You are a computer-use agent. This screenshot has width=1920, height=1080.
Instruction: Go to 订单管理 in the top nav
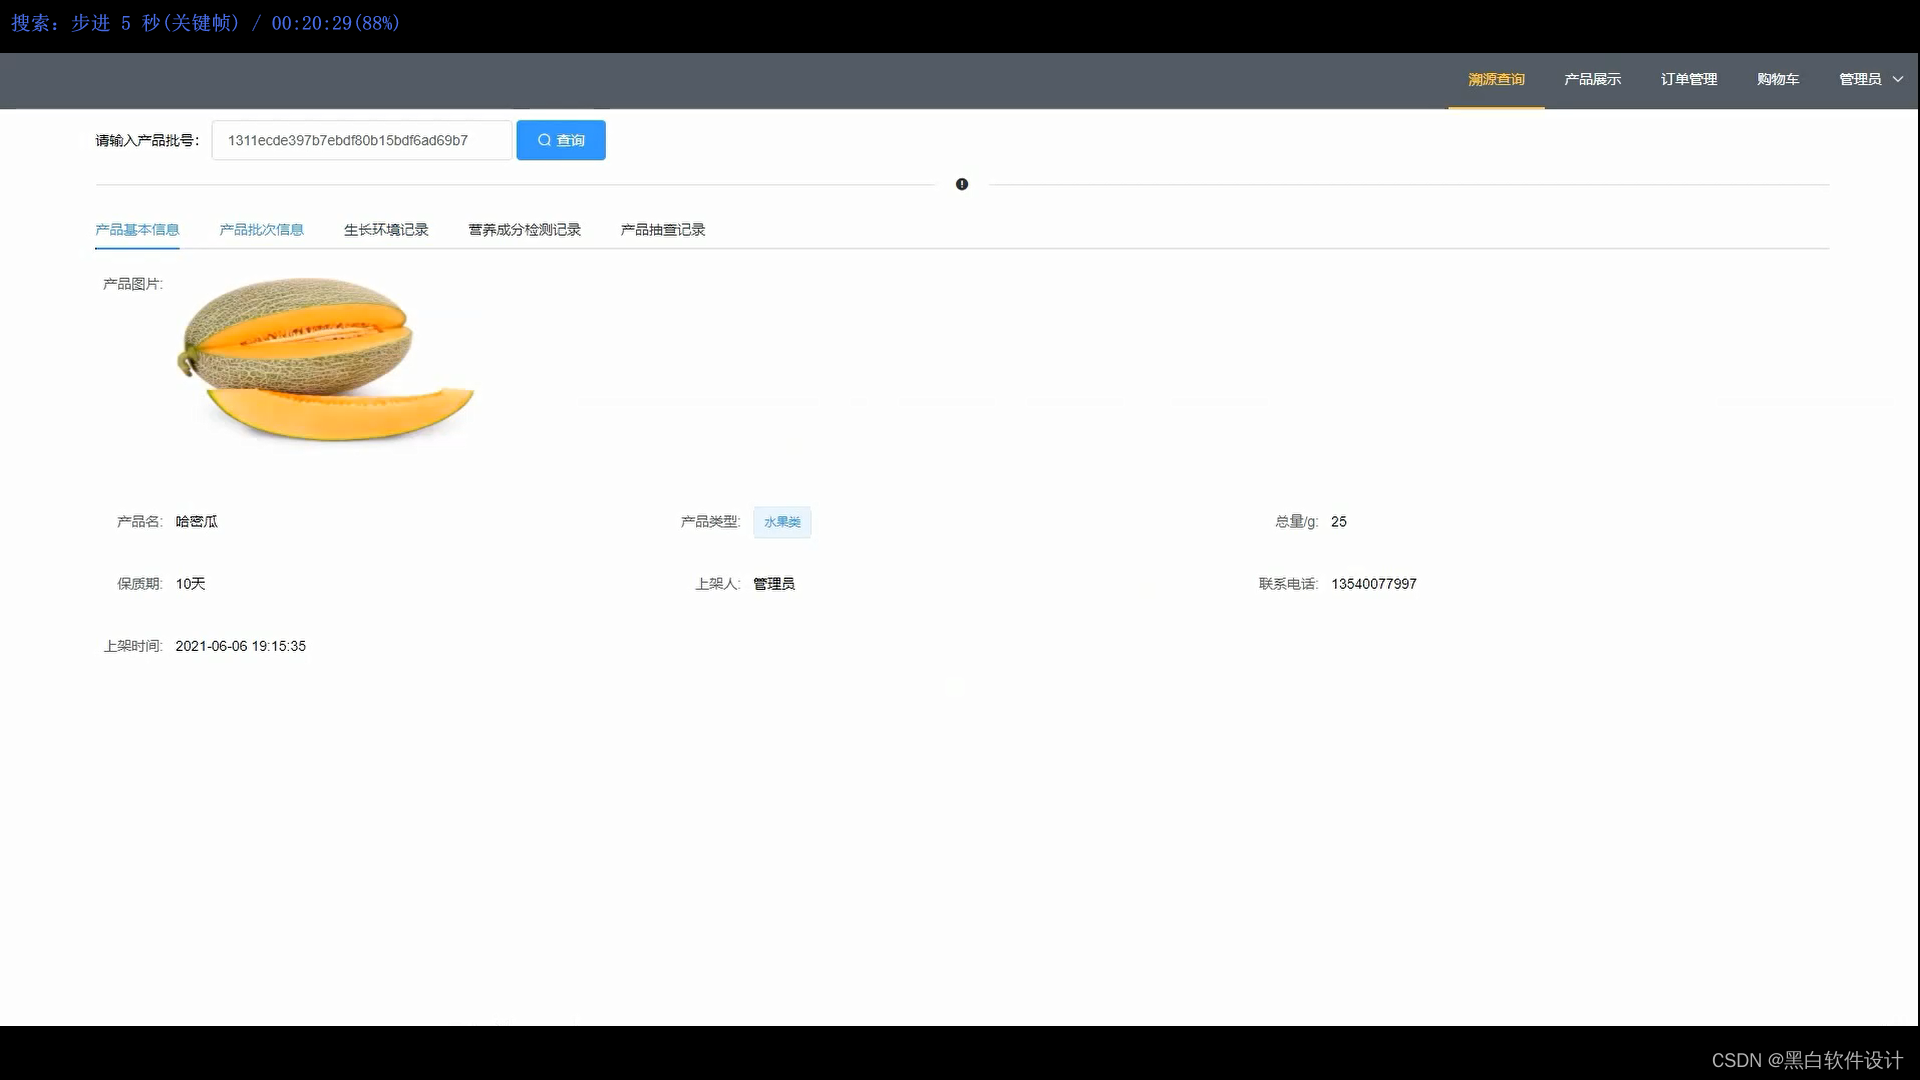tap(1689, 80)
